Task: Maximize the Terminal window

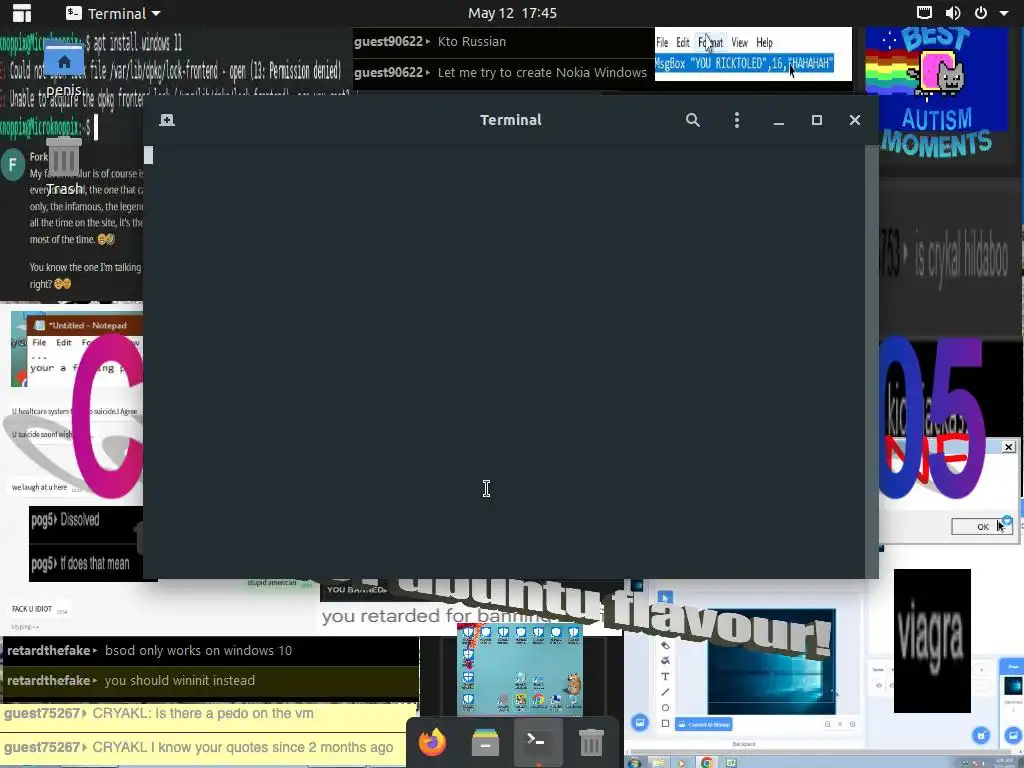Action: coord(816,120)
